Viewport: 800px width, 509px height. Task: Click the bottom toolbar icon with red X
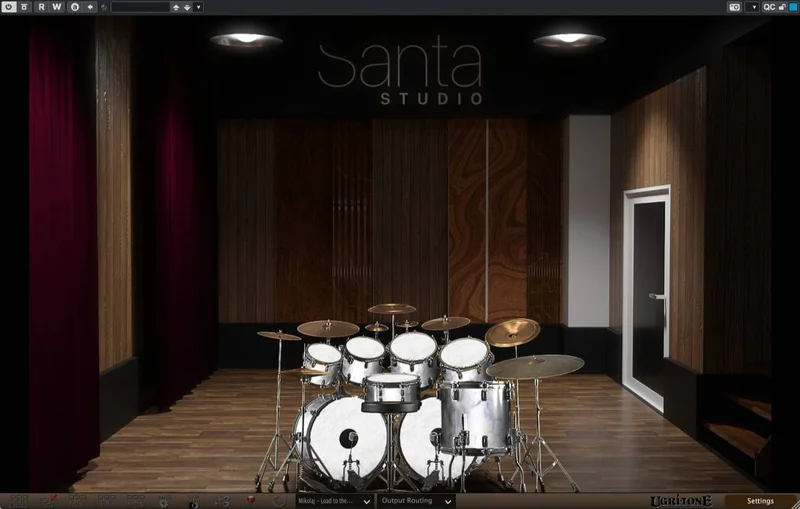click(48, 501)
